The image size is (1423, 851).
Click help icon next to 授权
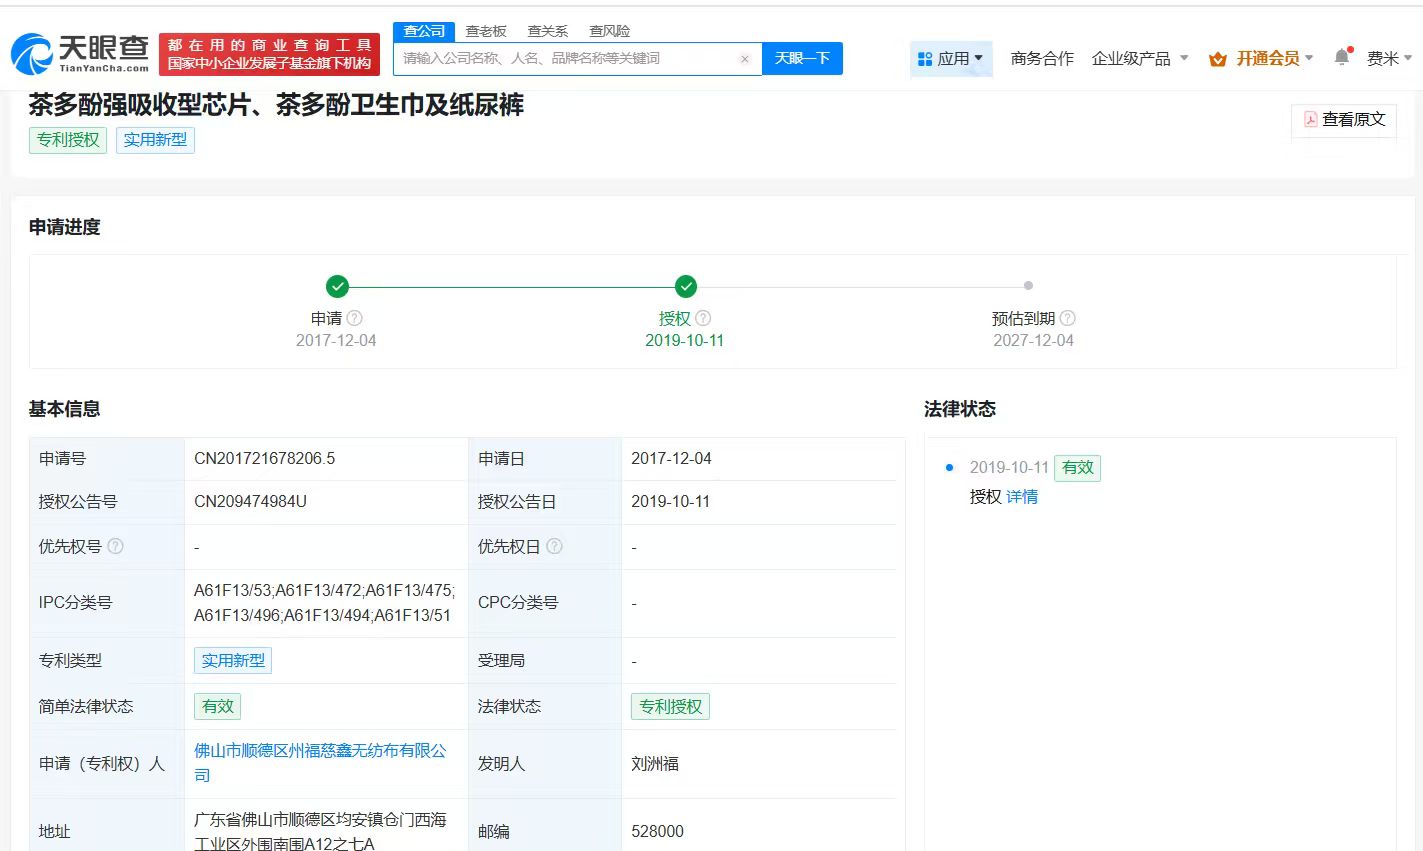tap(703, 318)
